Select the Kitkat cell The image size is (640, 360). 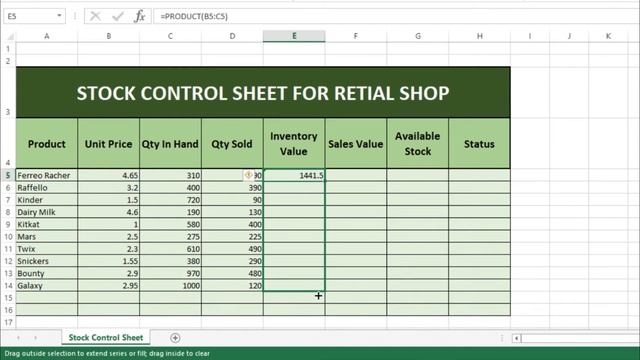tap(47, 224)
